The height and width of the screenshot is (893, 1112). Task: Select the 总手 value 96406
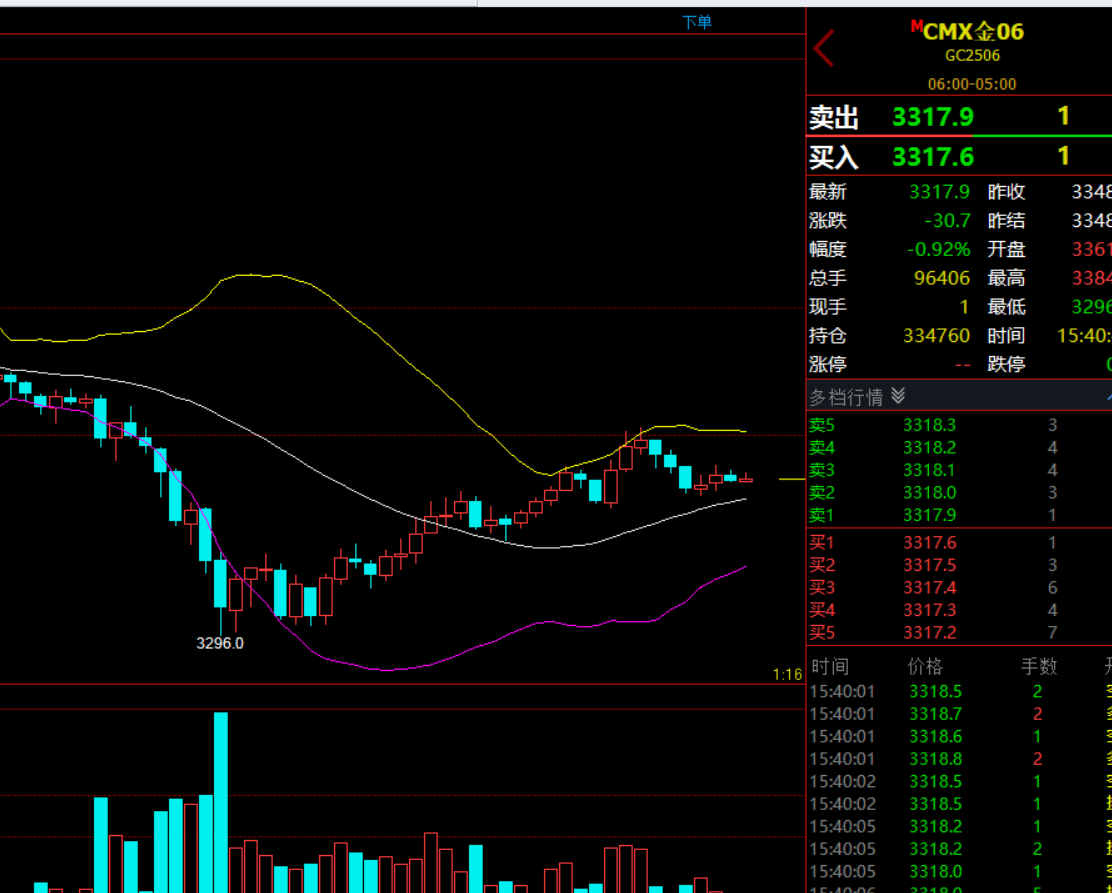(942, 278)
